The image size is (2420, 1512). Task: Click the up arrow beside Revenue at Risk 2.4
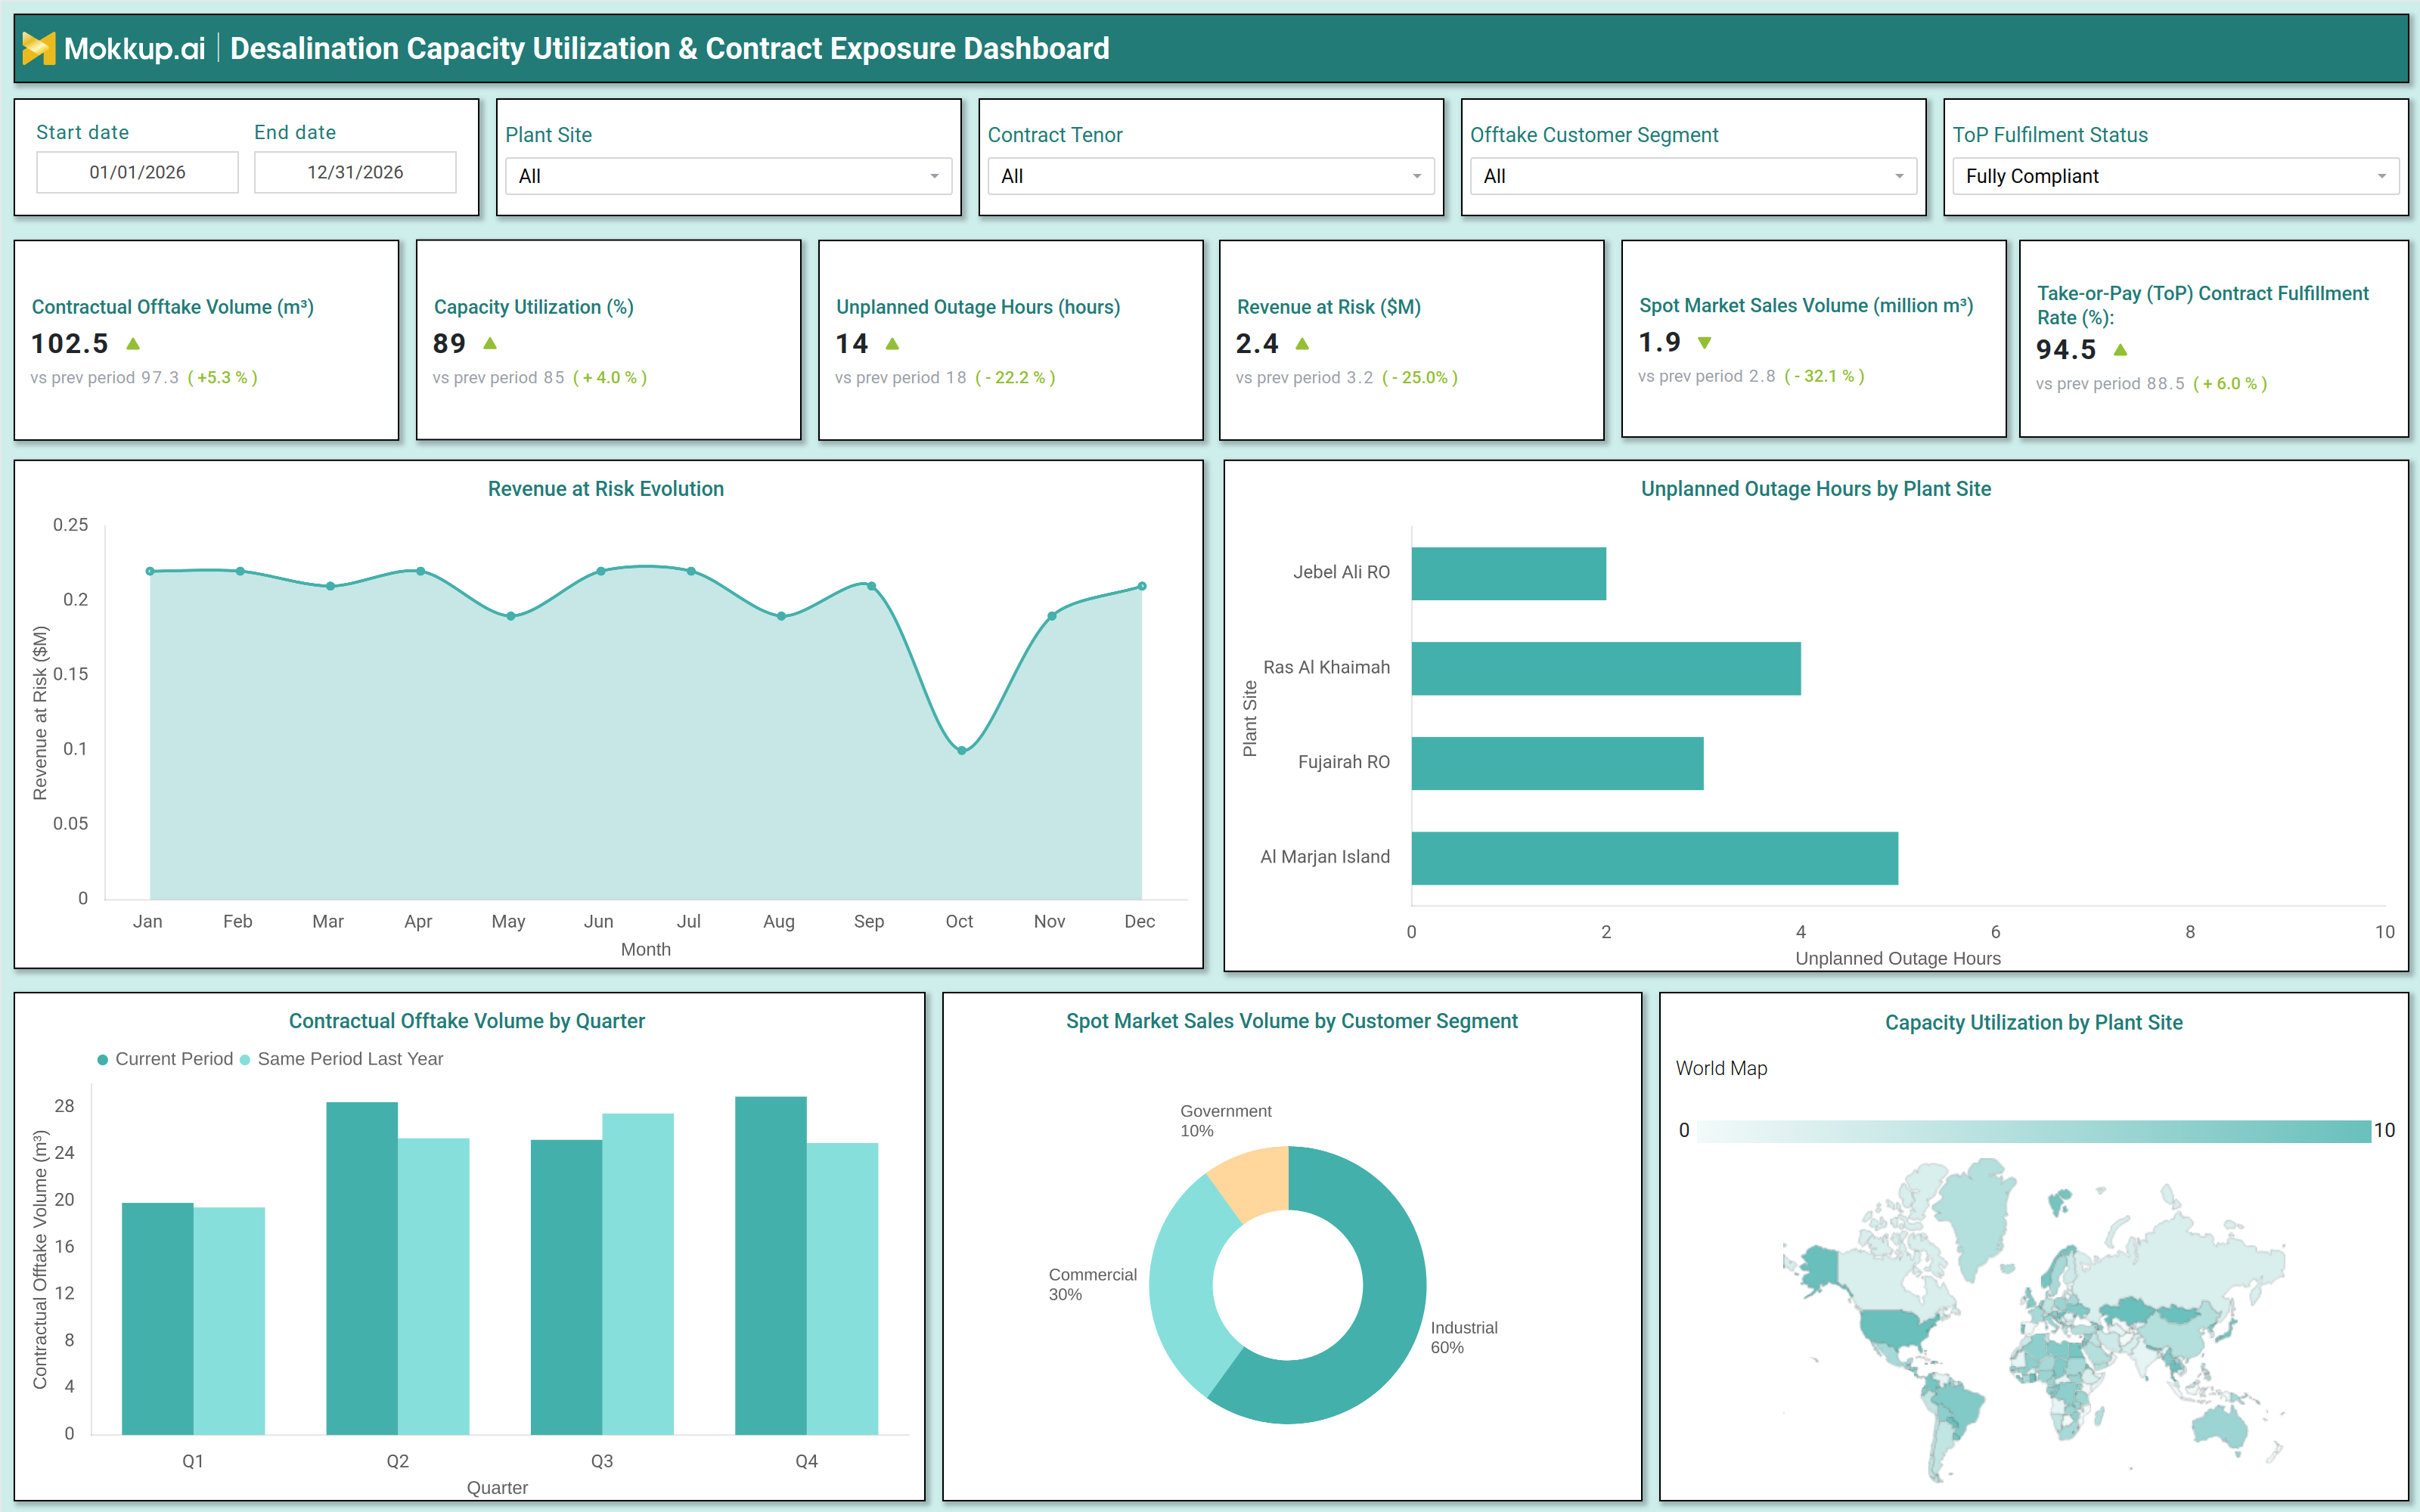pyautogui.click(x=1302, y=344)
